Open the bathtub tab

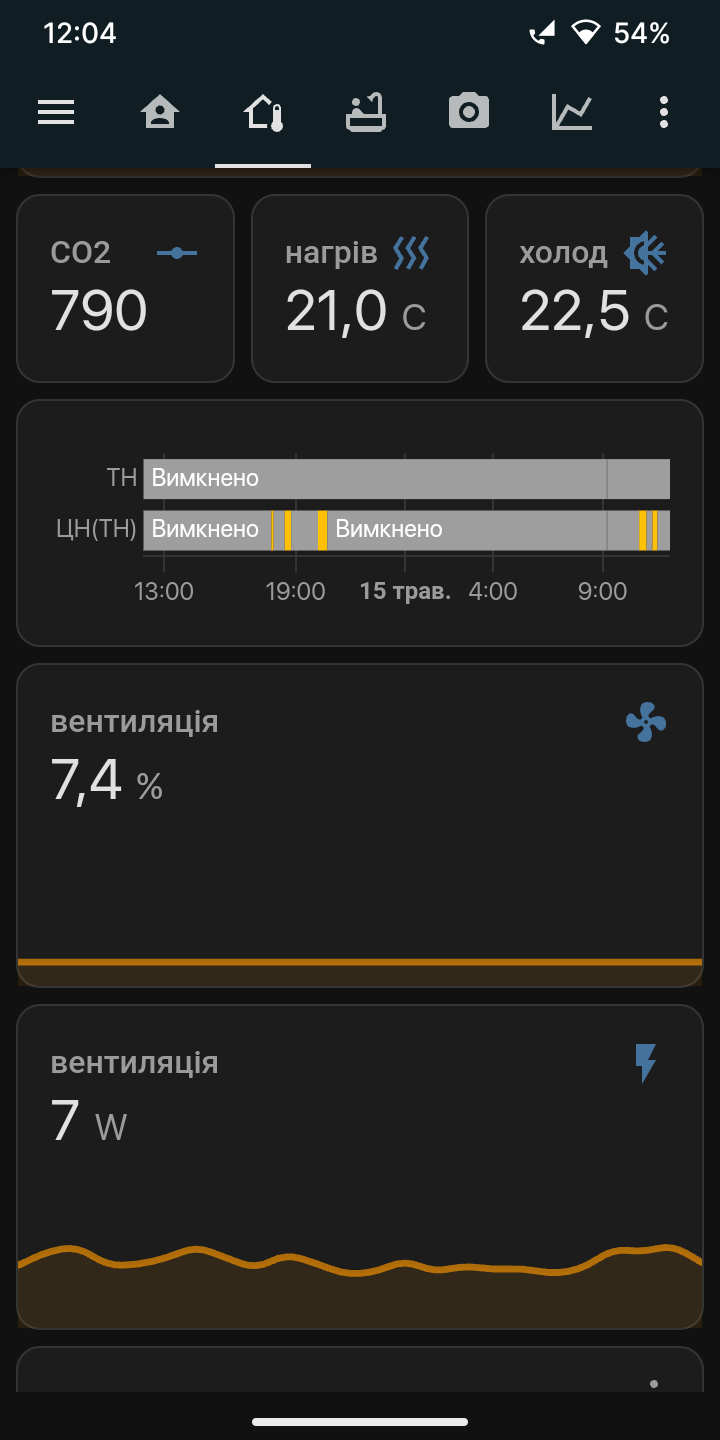point(366,112)
